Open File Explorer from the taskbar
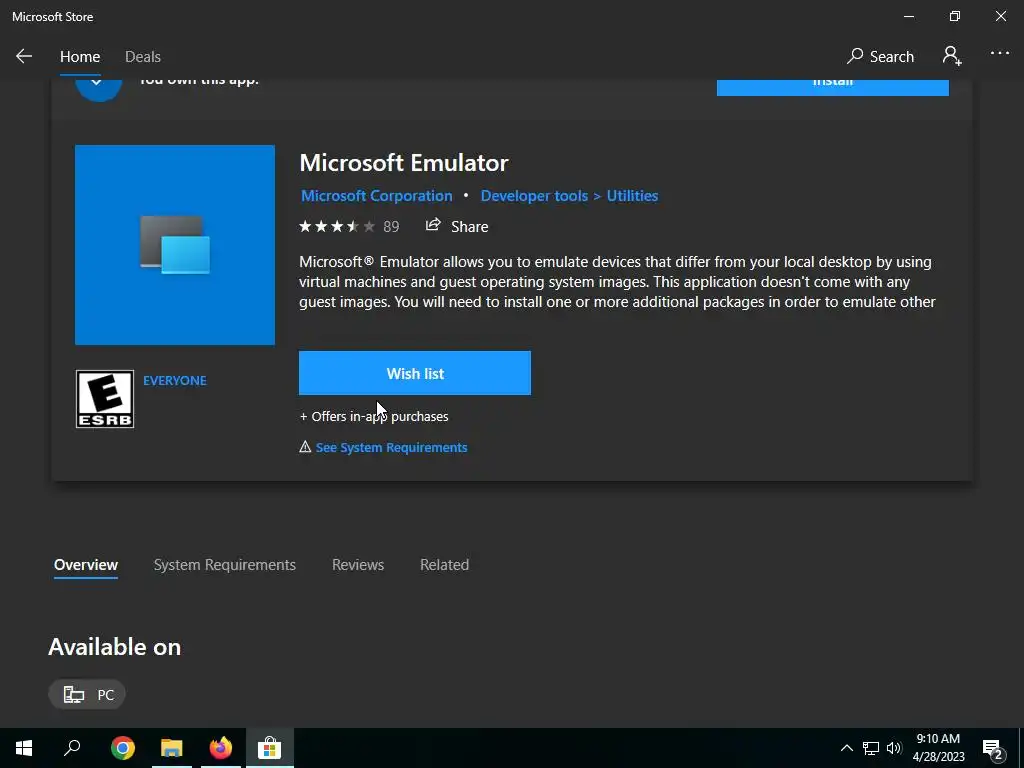The image size is (1024, 768). click(x=172, y=748)
